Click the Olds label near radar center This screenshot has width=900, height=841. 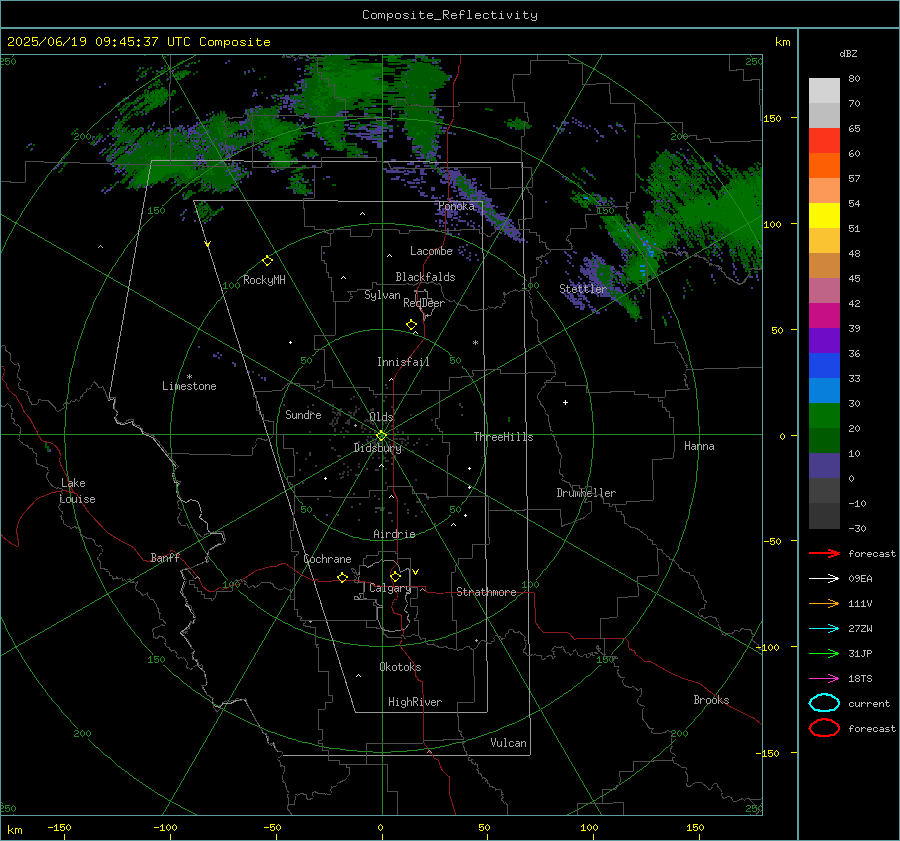[381, 417]
